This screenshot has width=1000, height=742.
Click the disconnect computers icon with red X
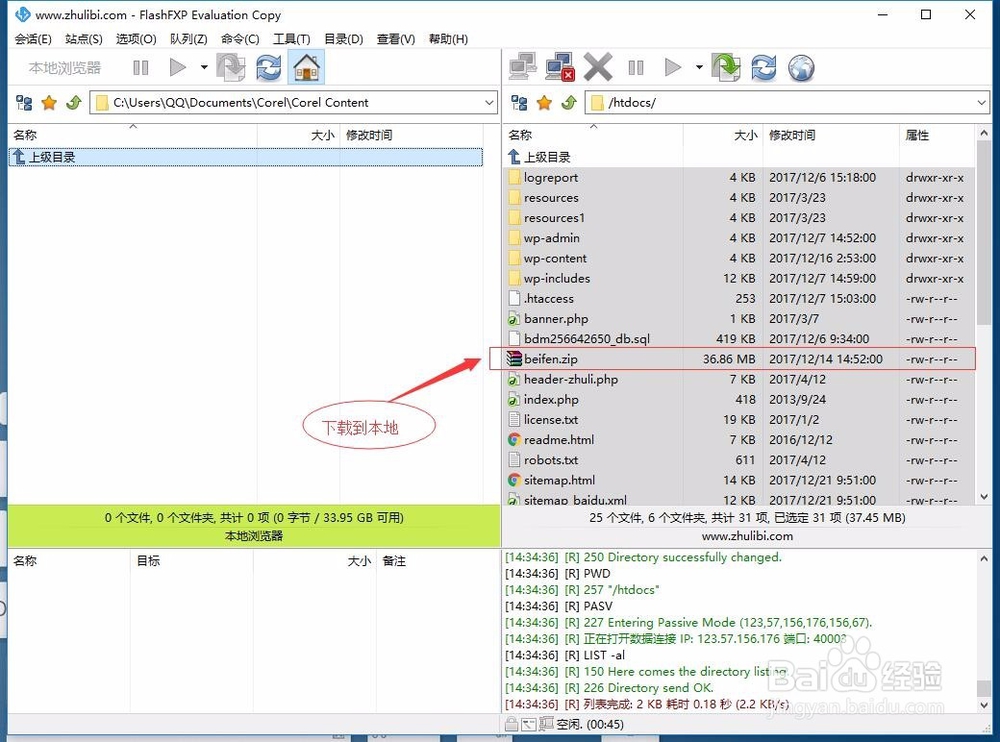(x=560, y=66)
